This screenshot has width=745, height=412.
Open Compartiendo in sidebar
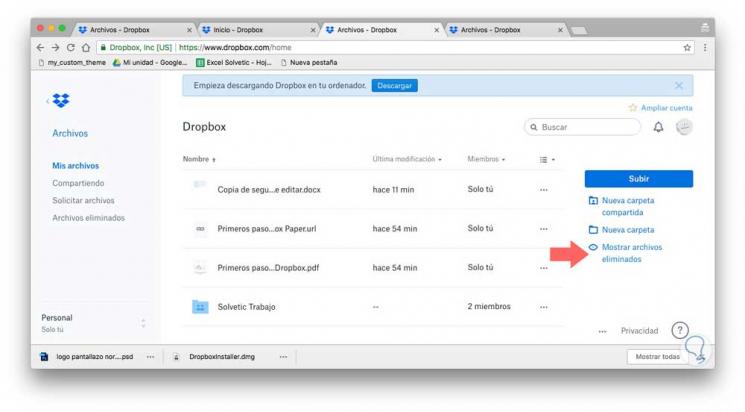pos(78,183)
